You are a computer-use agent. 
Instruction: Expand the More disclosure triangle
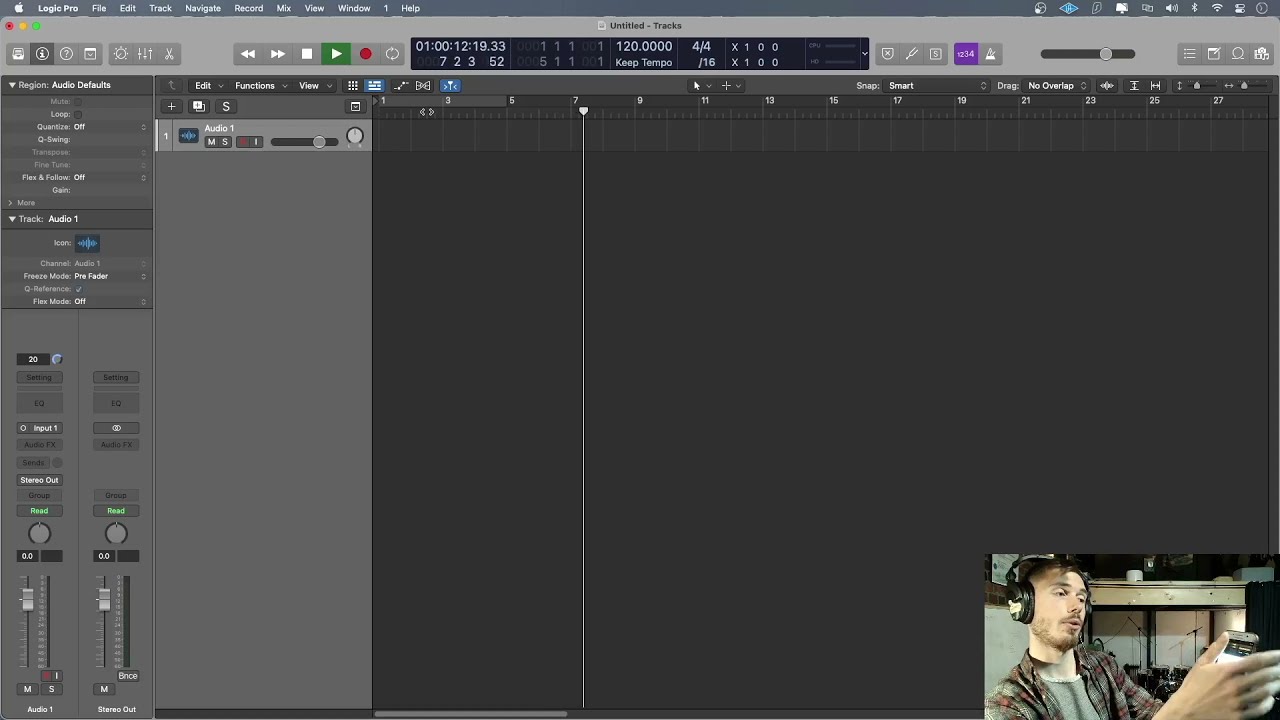click(10, 203)
